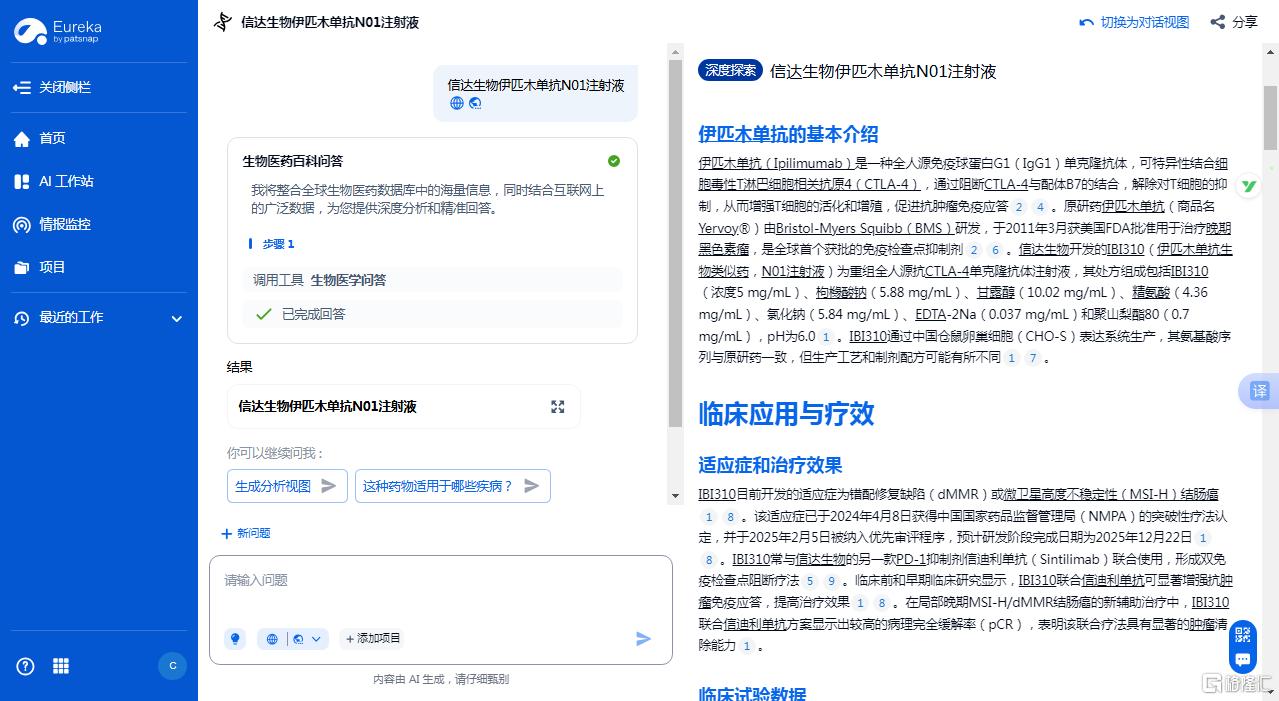Screen dimensions: 1279x701
Task: Click 调用工具 生物医学问答 row
Action: (432, 280)
